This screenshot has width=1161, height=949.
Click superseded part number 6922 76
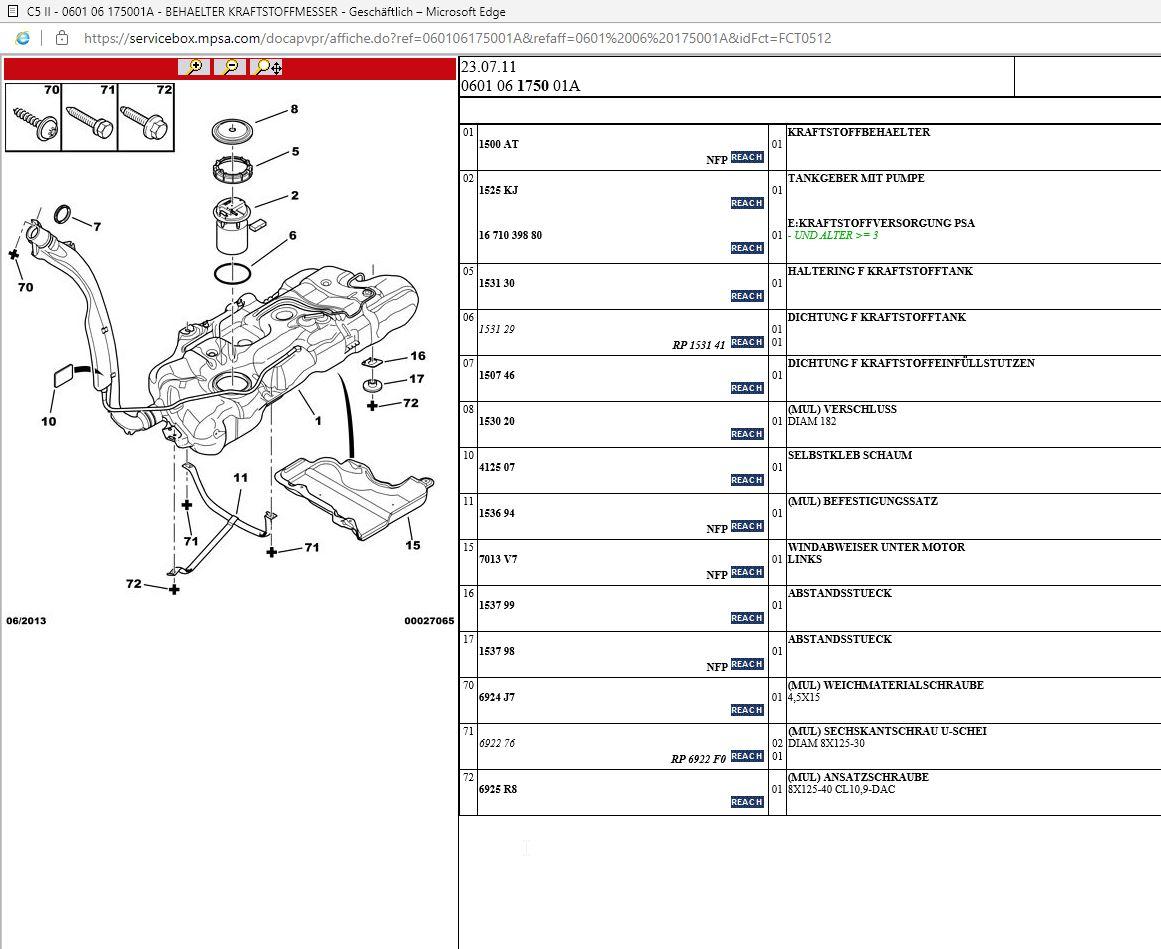pos(497,743)
